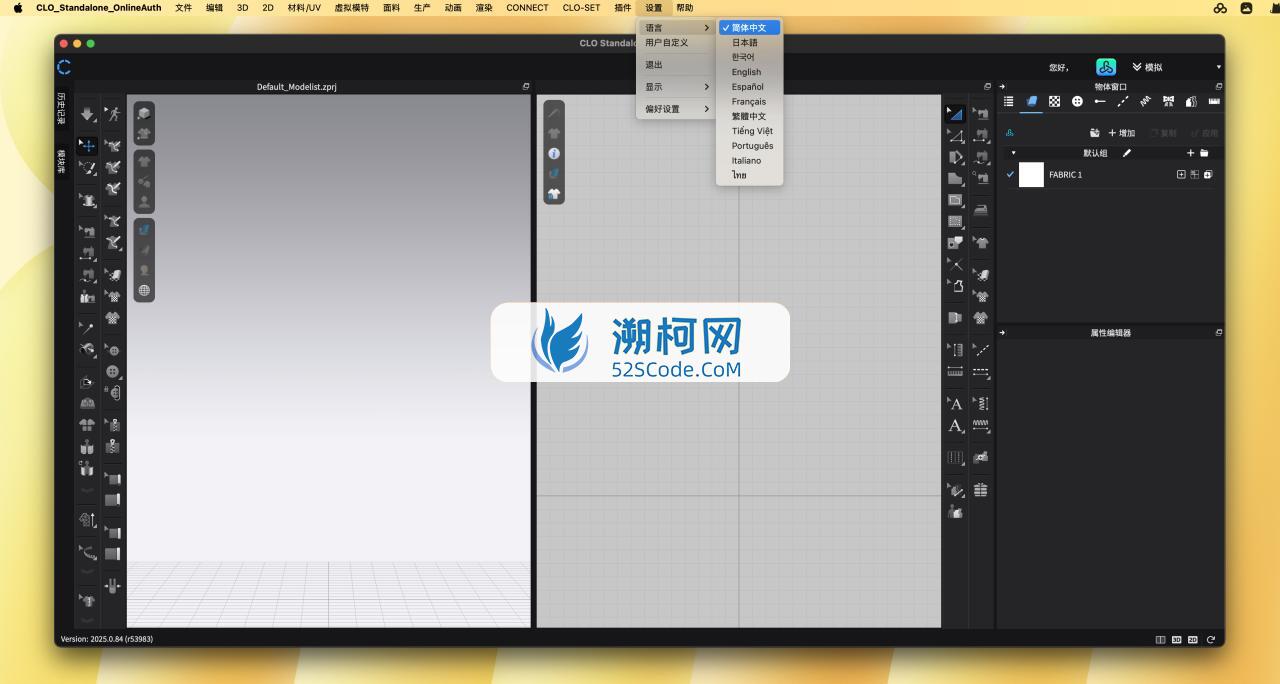
Task: Open the Apple menu
Action: click(x=17, y=8)
